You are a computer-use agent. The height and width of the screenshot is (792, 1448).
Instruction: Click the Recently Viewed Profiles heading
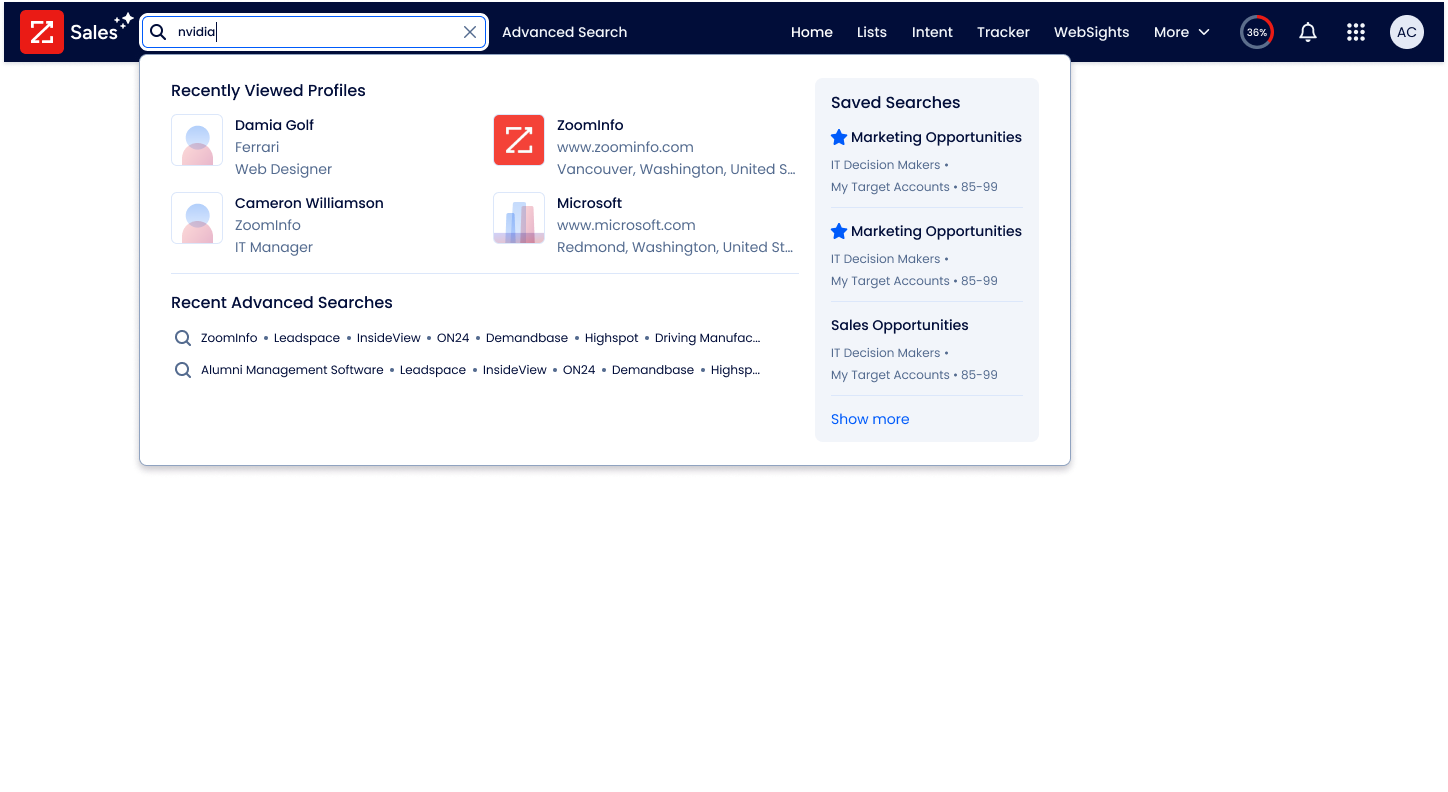tap(268, 90)
